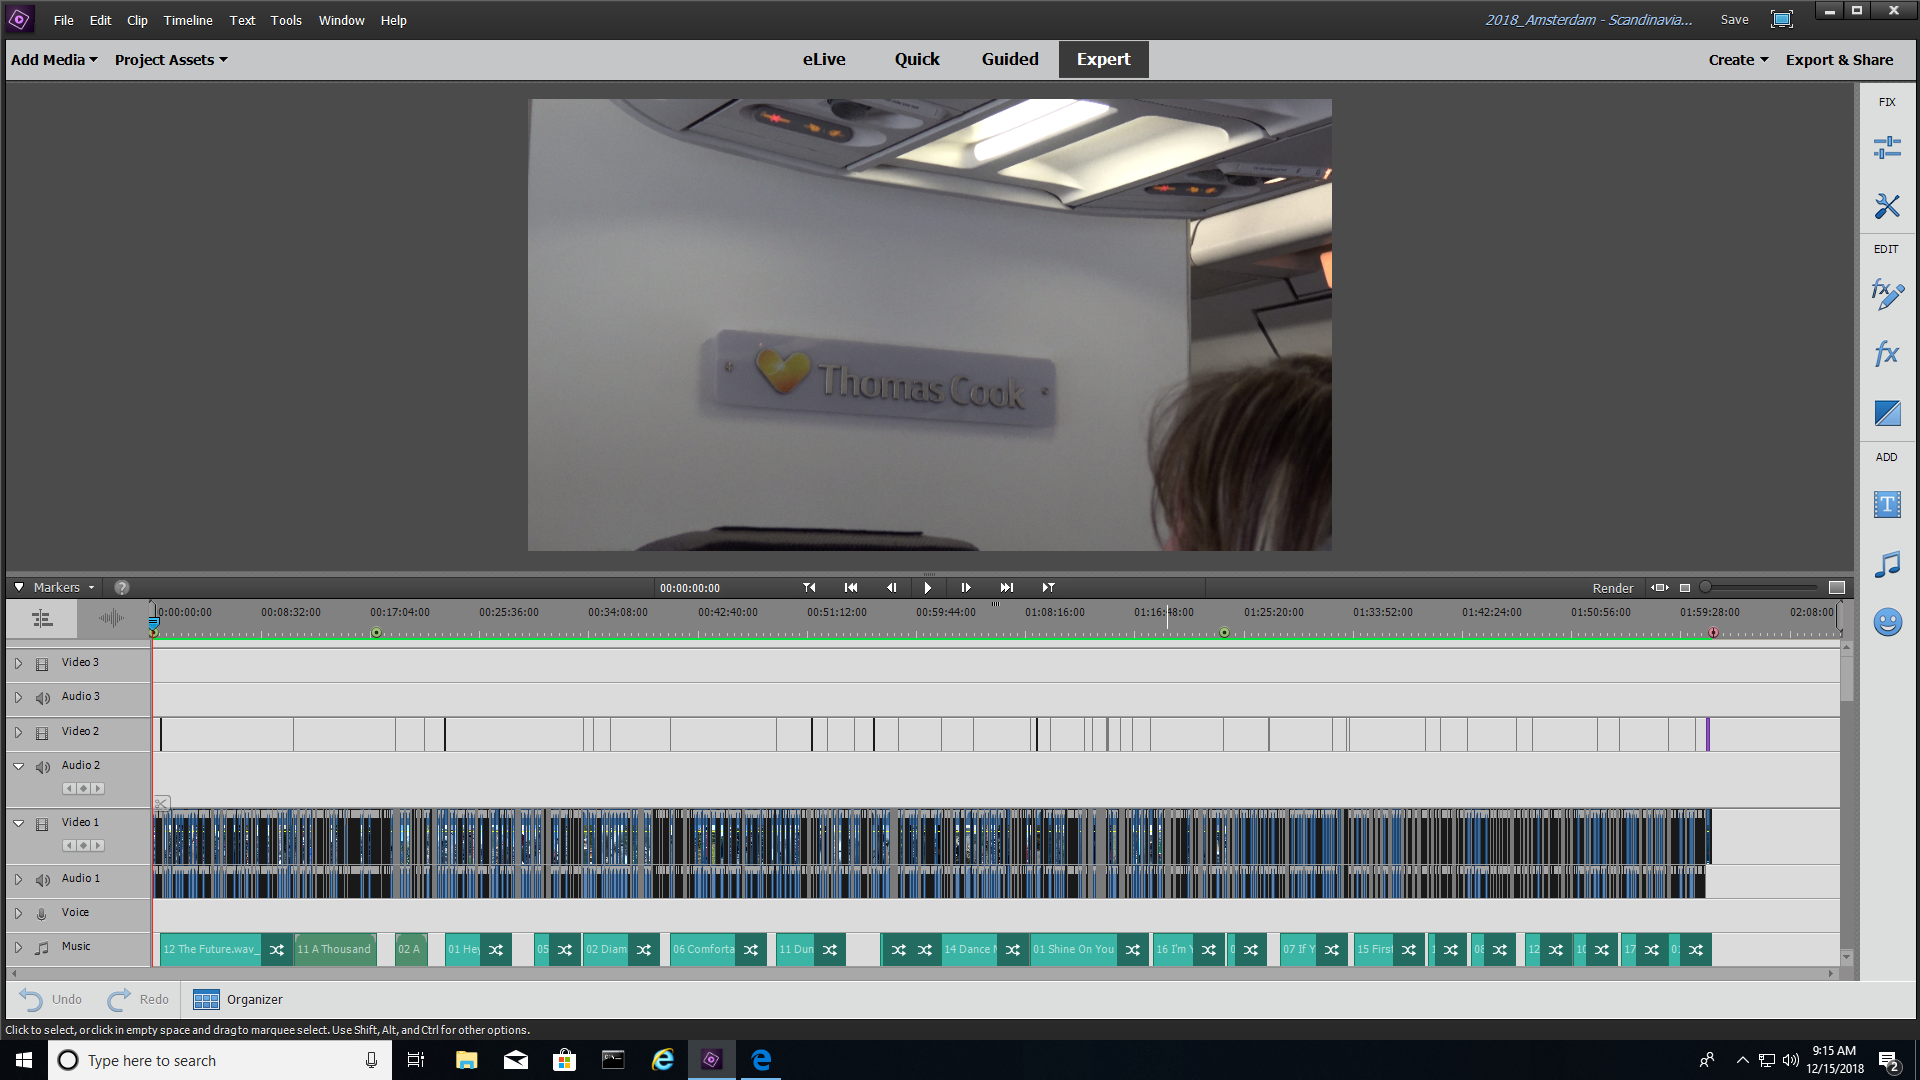
Task: Open the Graphics smiley face icon
Action: [x=1886, y=623]
